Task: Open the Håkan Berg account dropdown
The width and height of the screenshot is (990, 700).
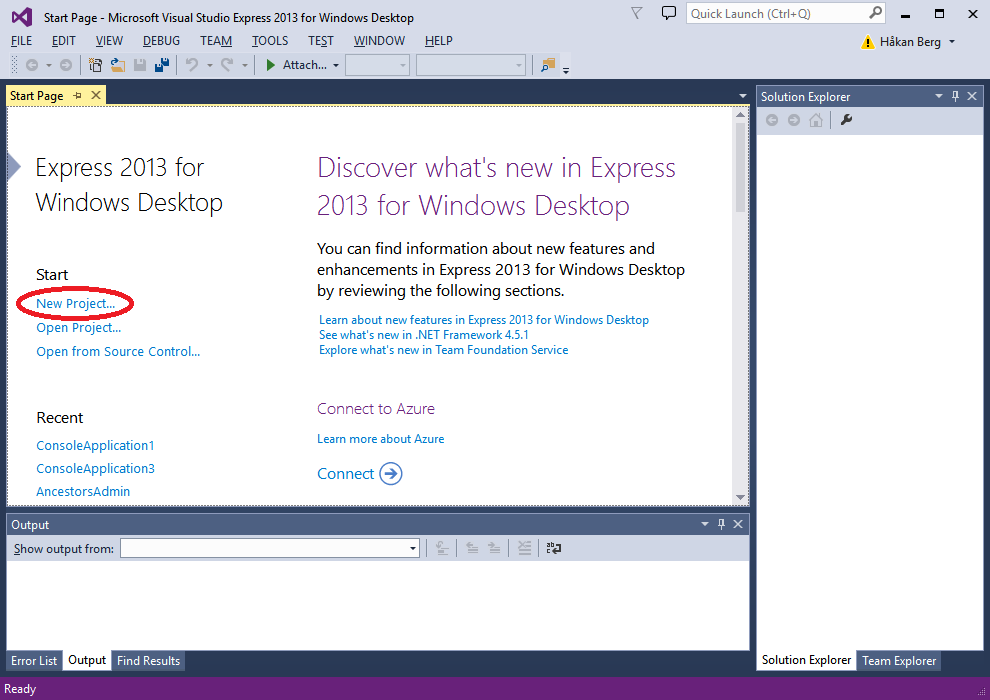Action: click(x=952, y=42)
